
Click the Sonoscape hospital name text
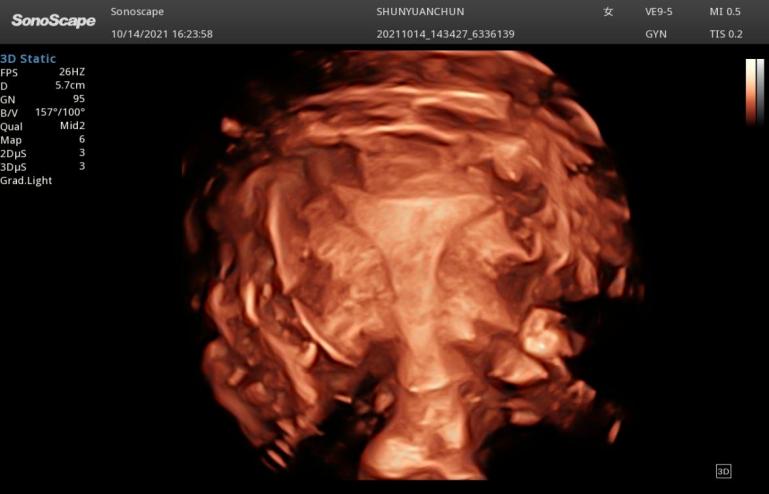tap(137, 11)
